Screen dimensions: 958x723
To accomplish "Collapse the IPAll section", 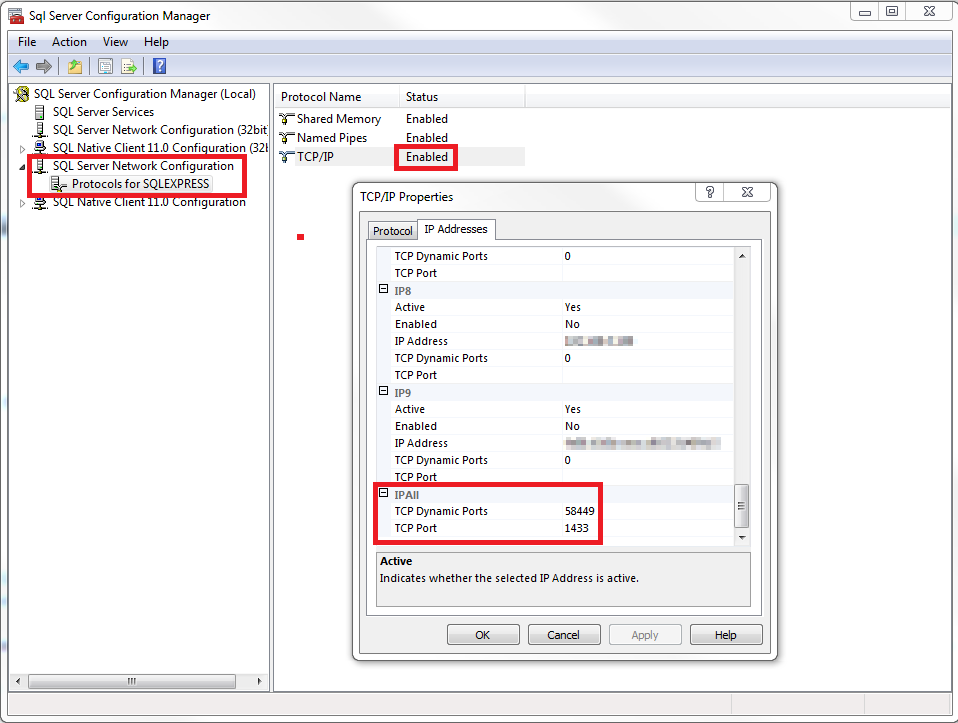I will [x=383, y=494].
